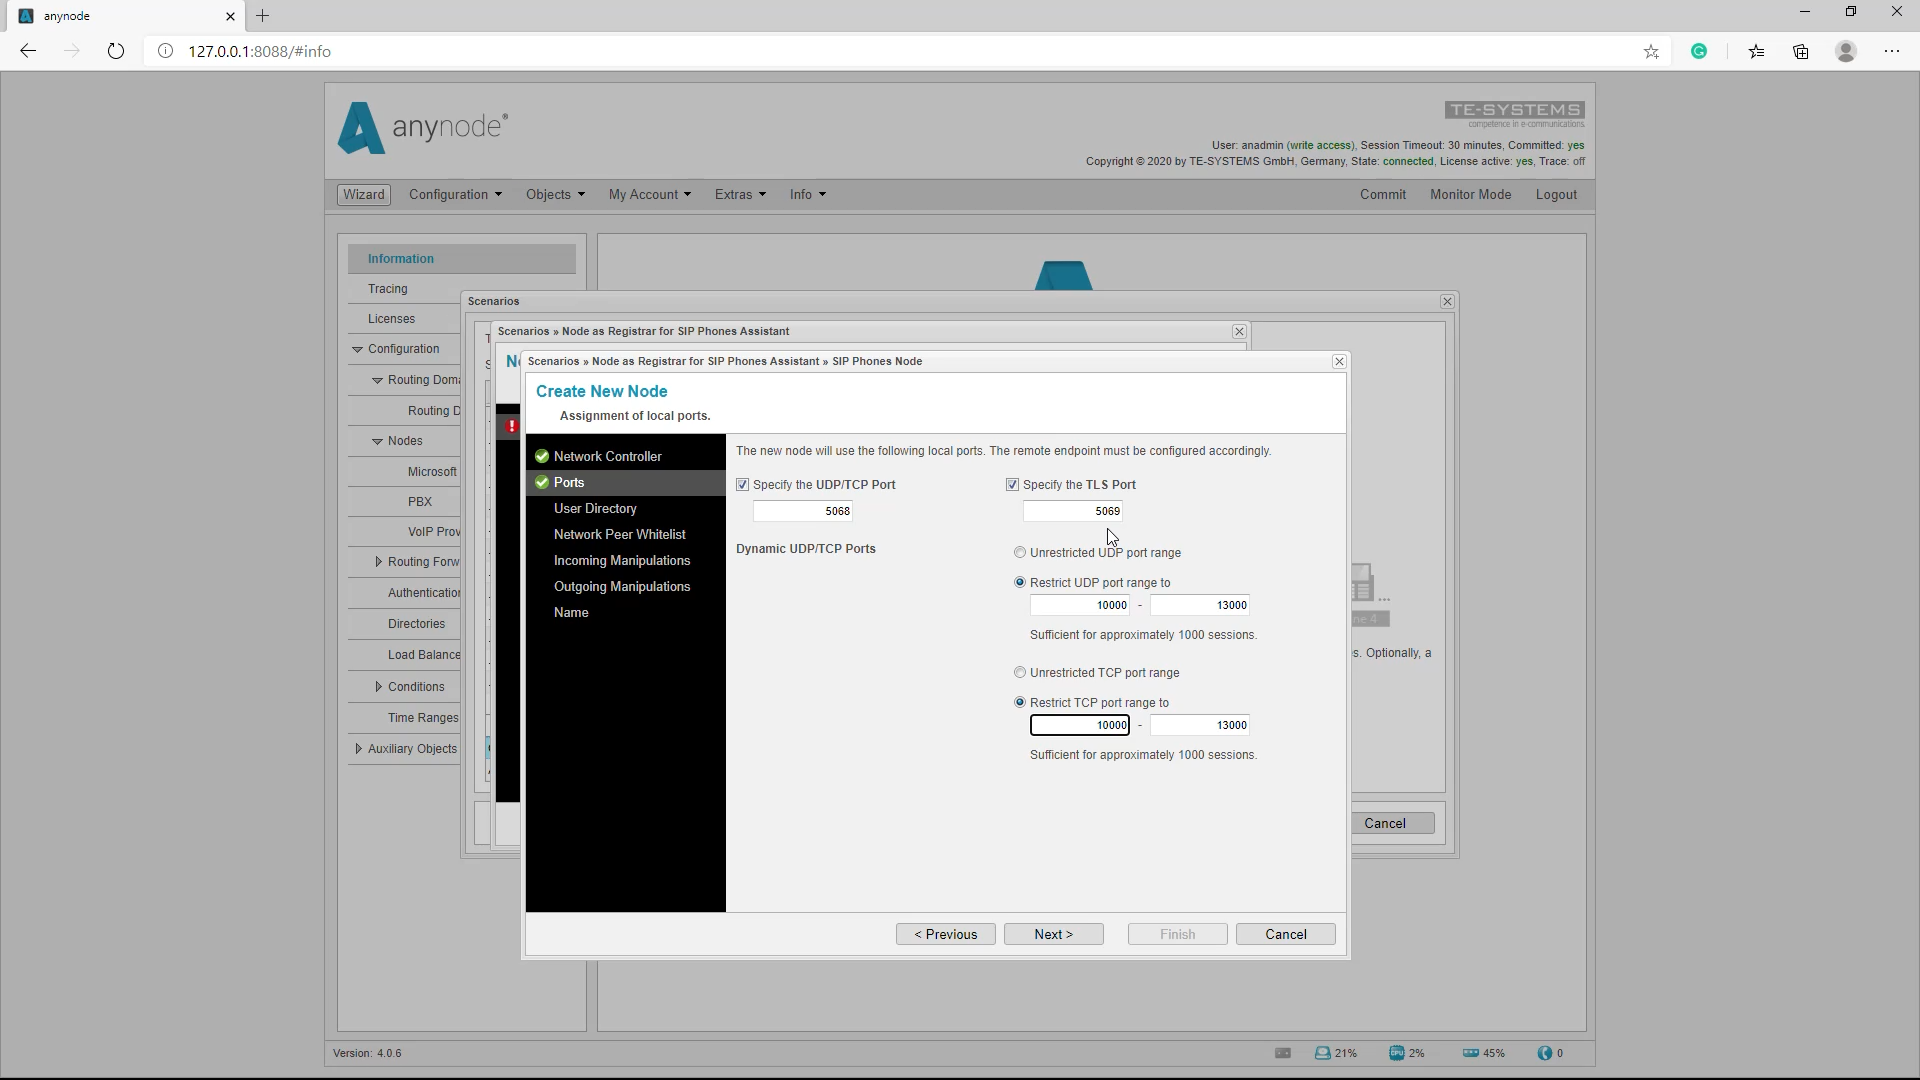Select Information in the sidebar
Screen dimensions: 1920x1080
462,259
